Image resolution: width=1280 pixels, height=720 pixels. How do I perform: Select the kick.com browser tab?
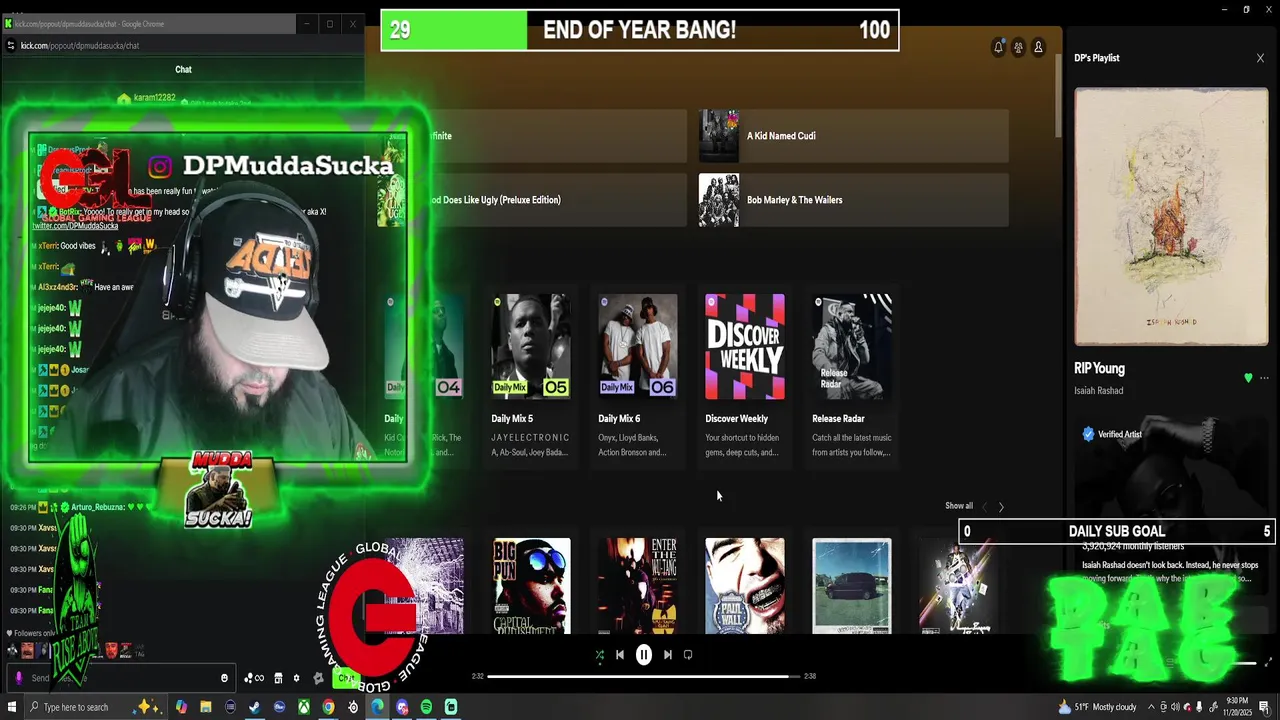(x=90, y=23)
